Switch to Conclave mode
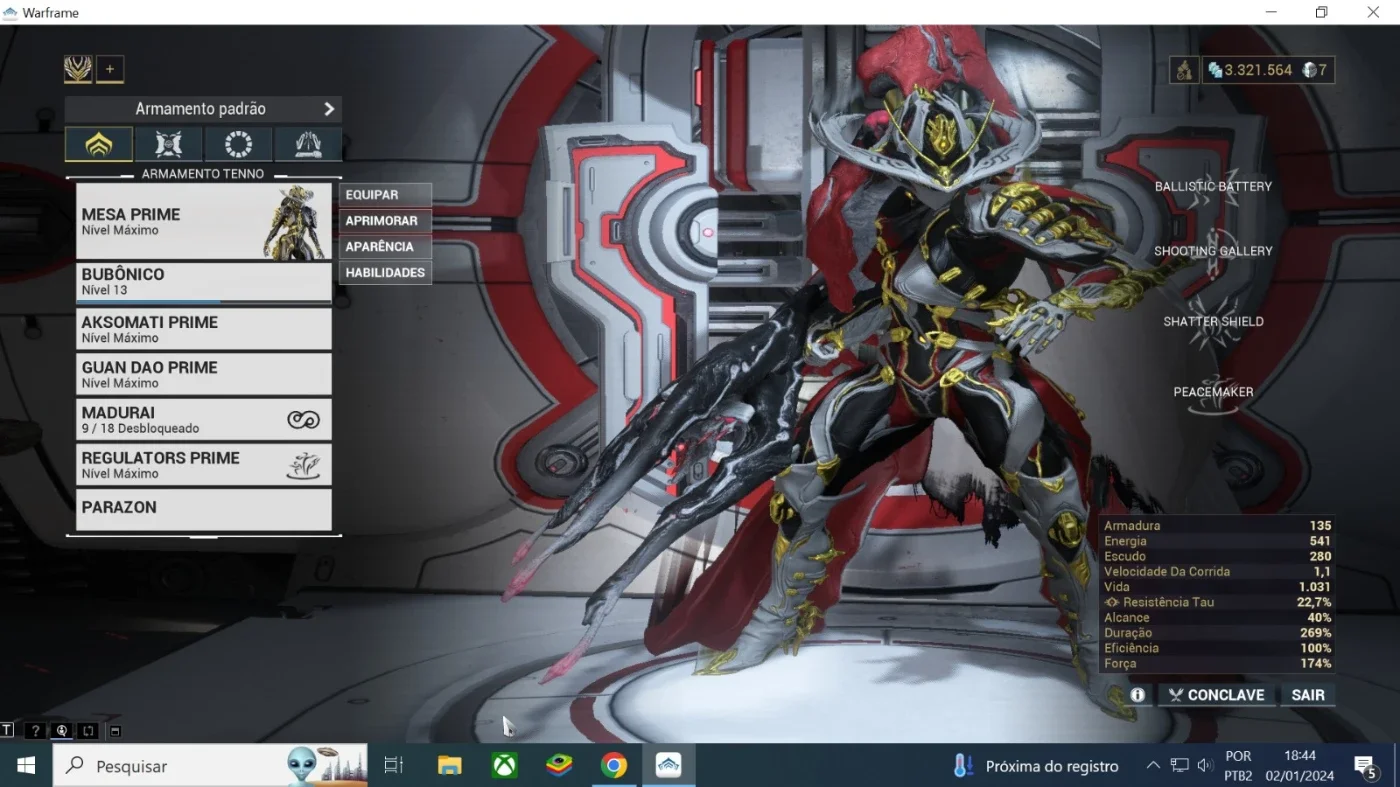Image resolution: width=1400 pixels, height=787 pixels. [x=1217, y=695]
